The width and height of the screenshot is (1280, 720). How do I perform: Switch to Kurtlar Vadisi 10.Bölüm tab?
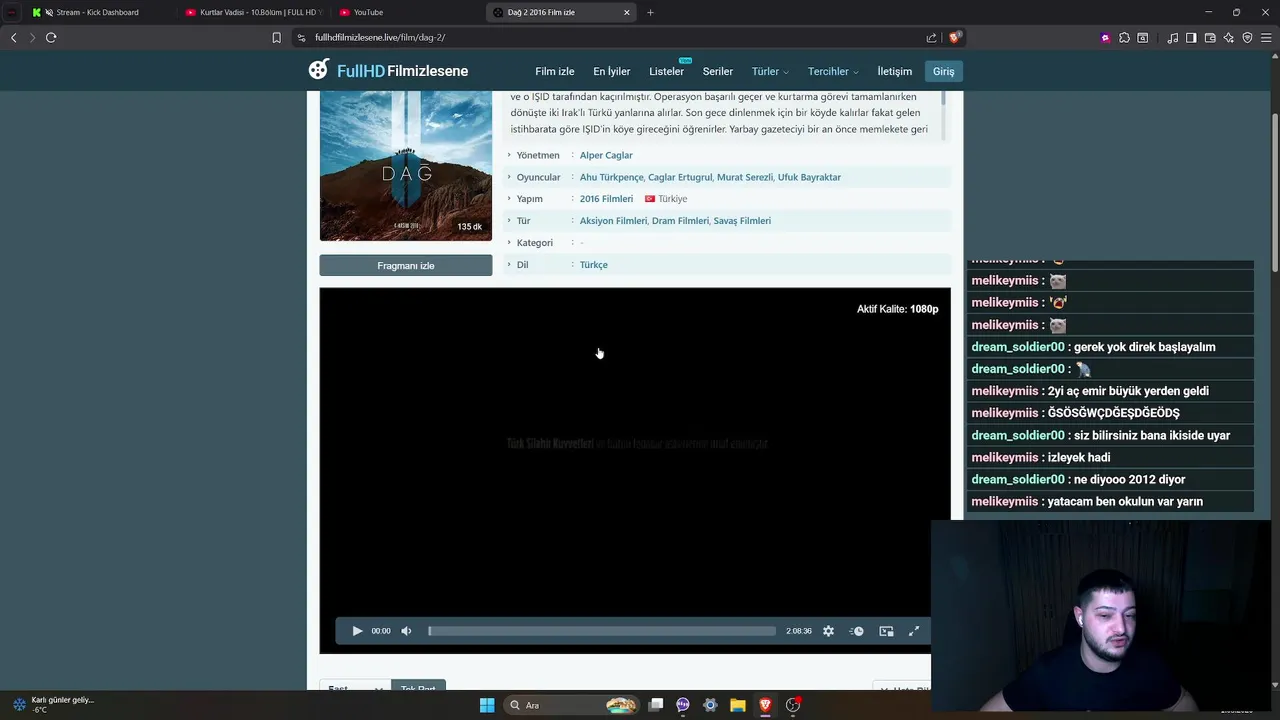254,12
